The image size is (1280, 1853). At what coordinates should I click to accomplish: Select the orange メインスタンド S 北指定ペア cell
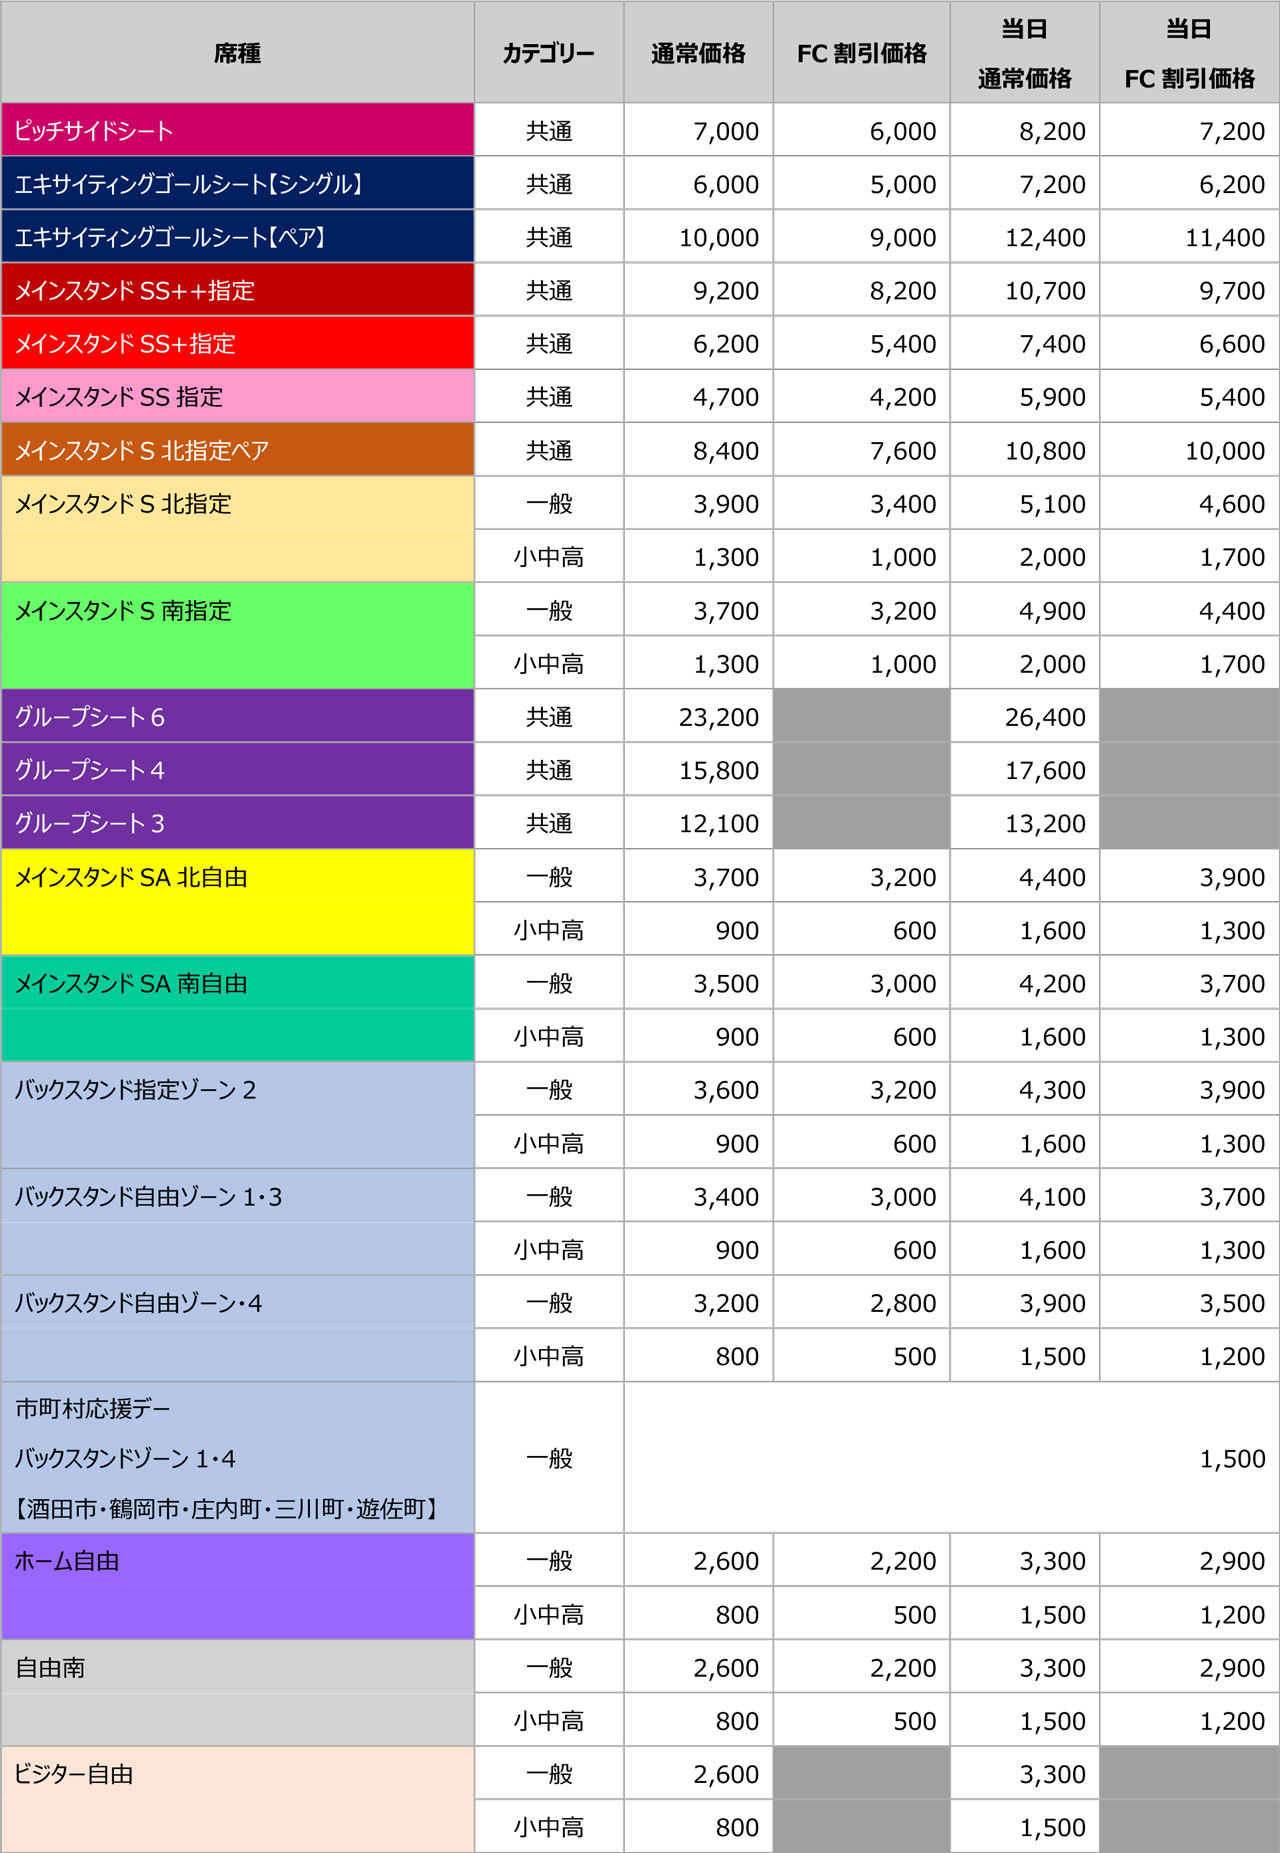237,450
